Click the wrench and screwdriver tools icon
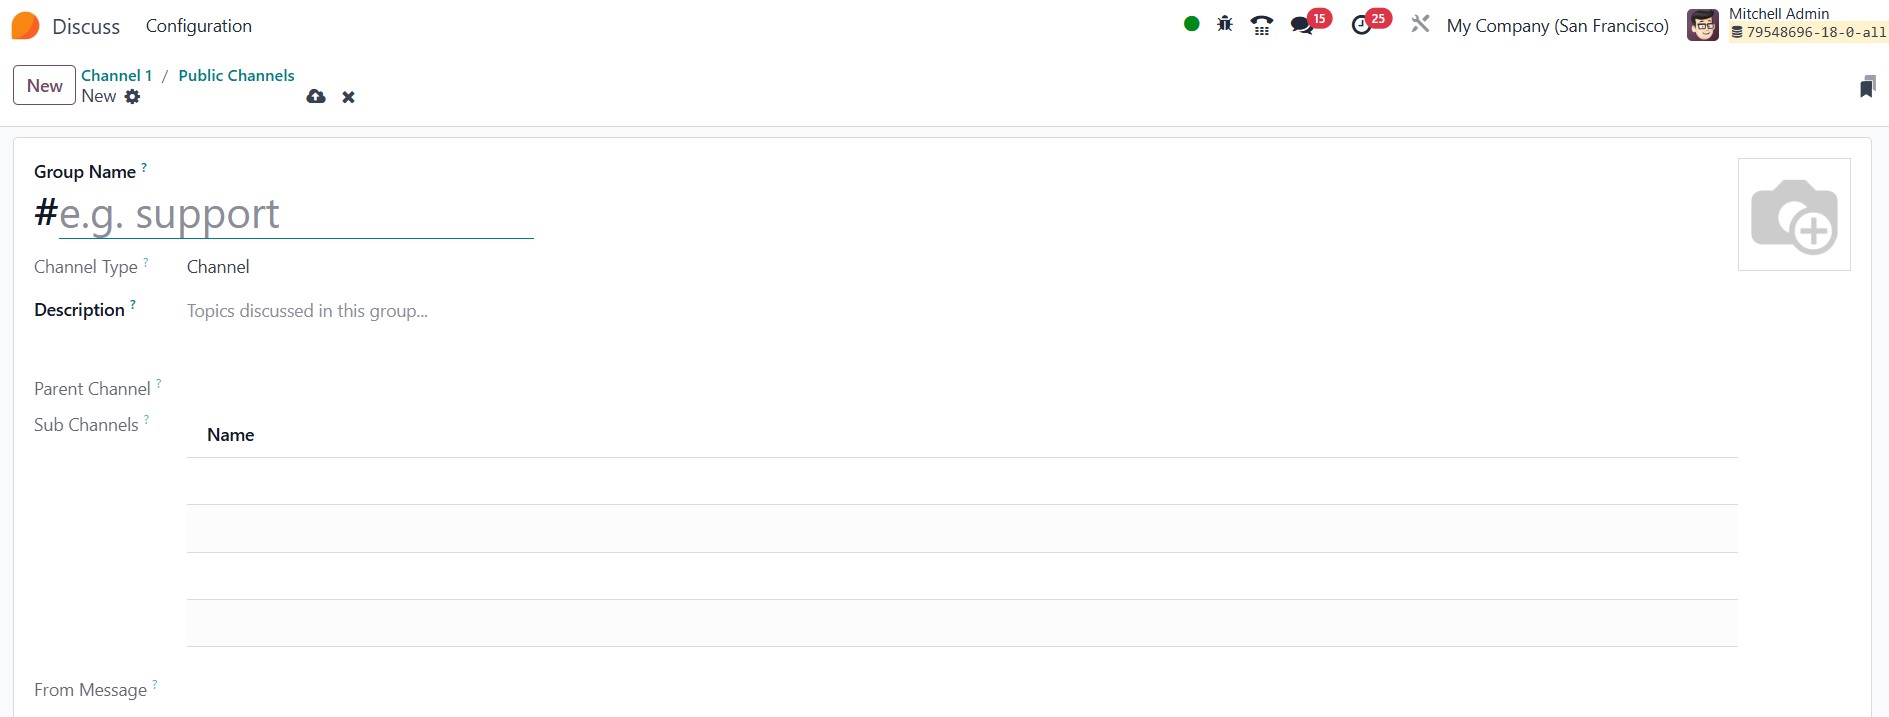 tap(1420, 24)
